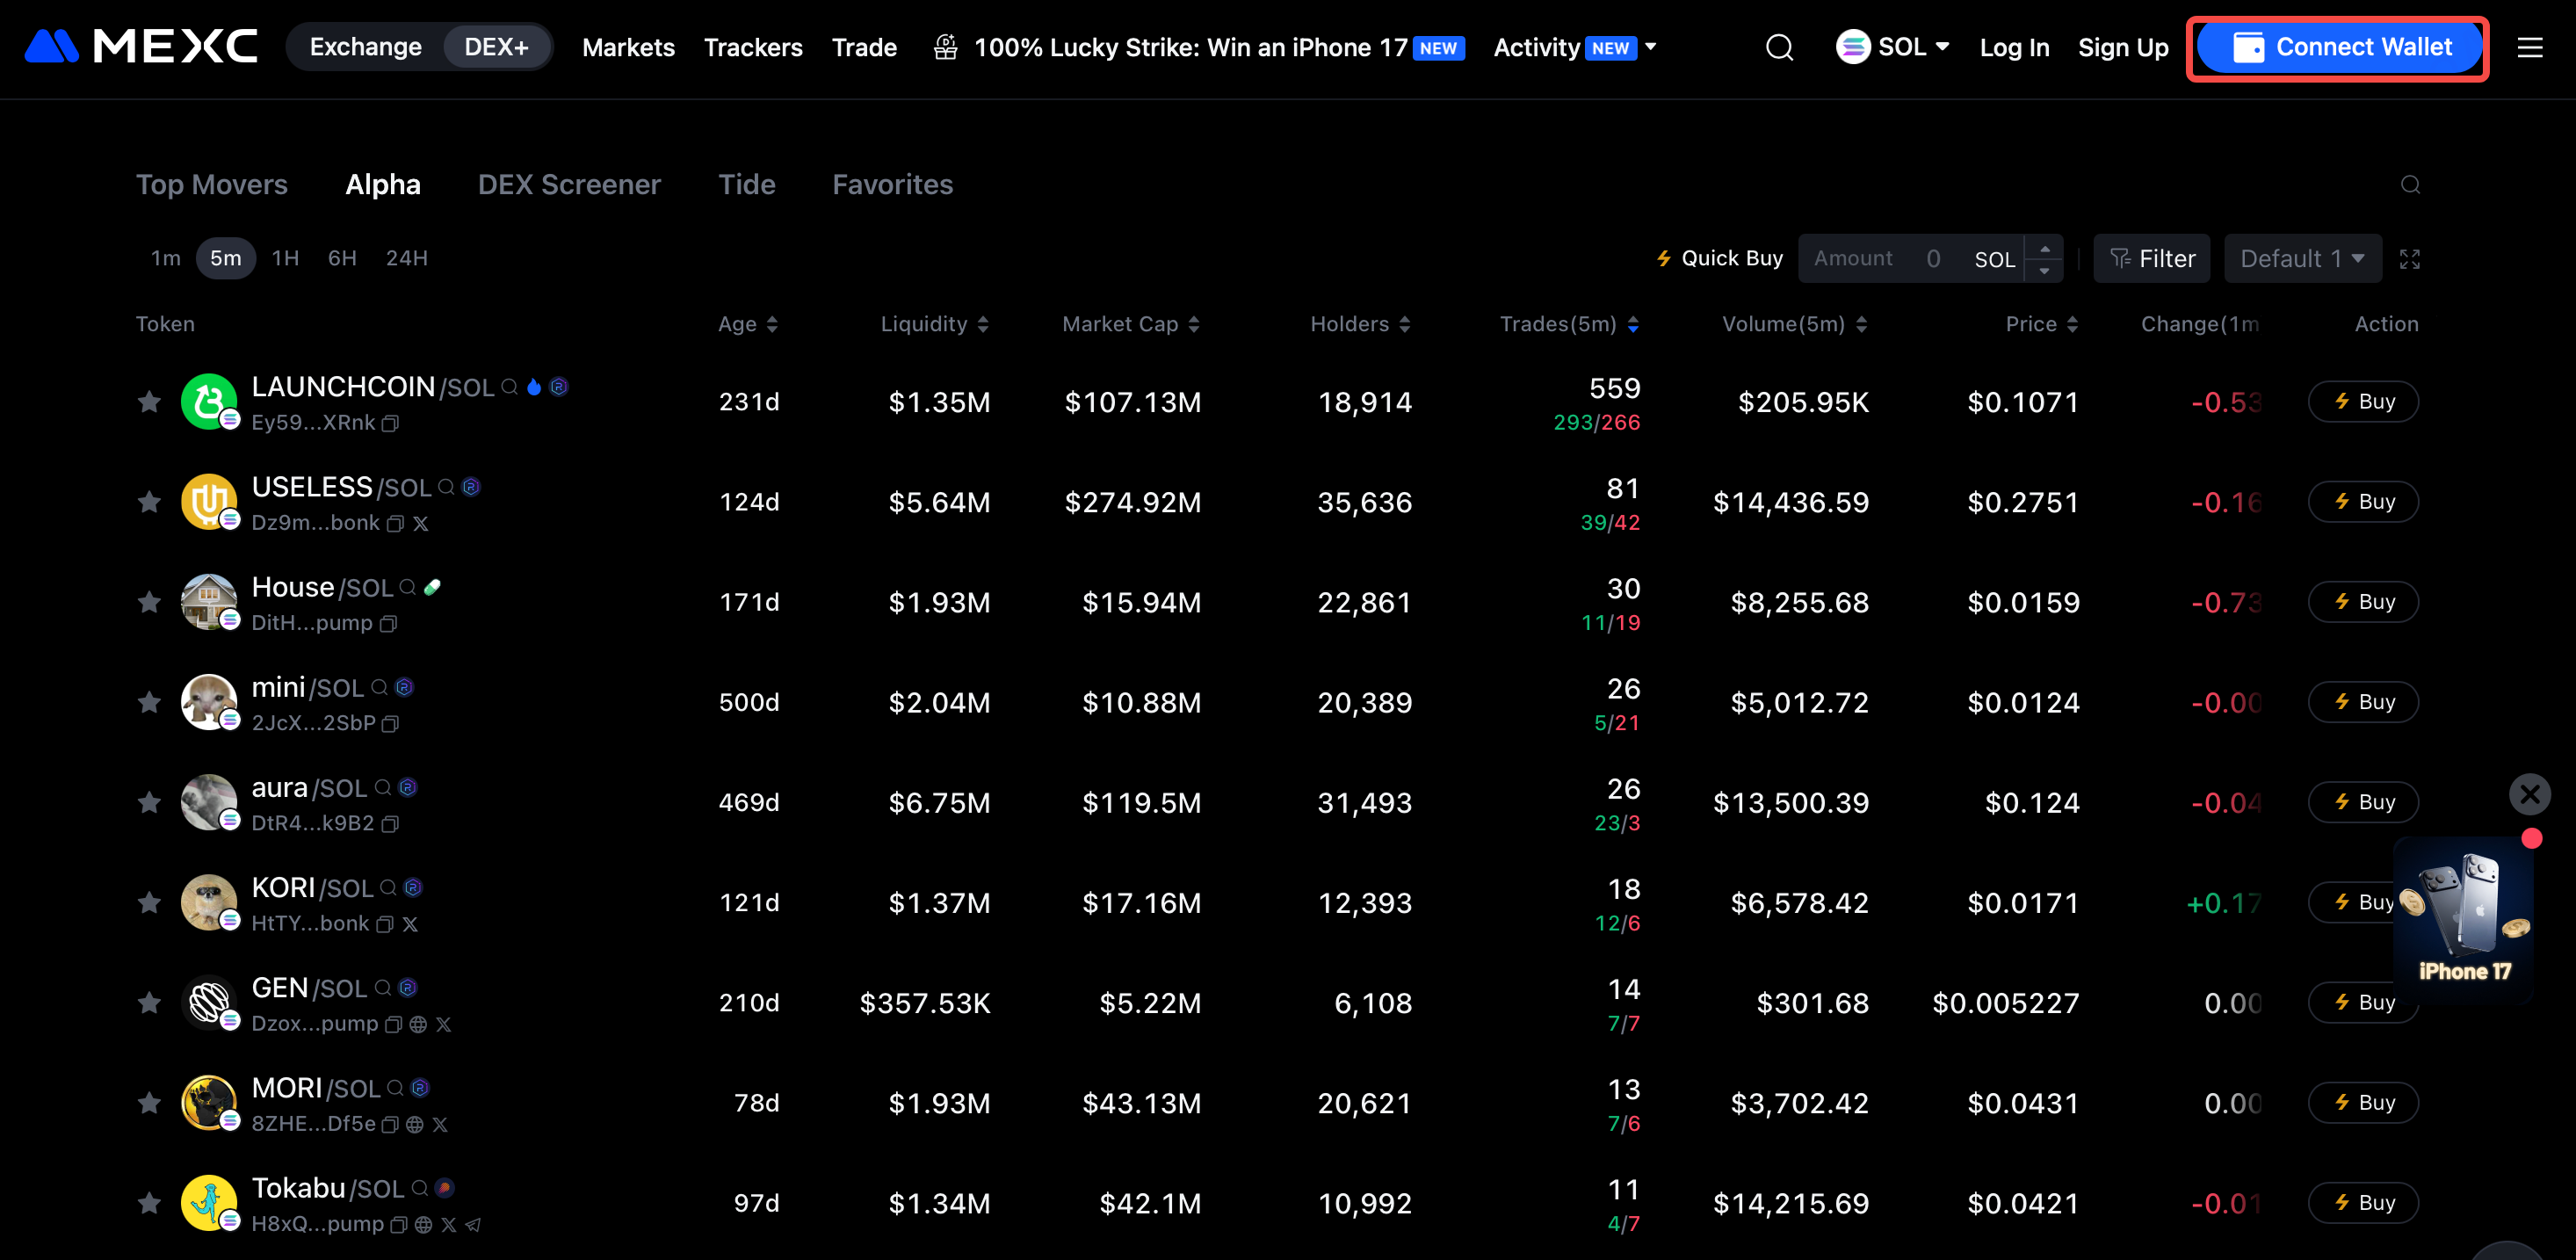Increase Quick Buy amount with up stepper
The image size is (2576, 1260).
pos(2044,248)
